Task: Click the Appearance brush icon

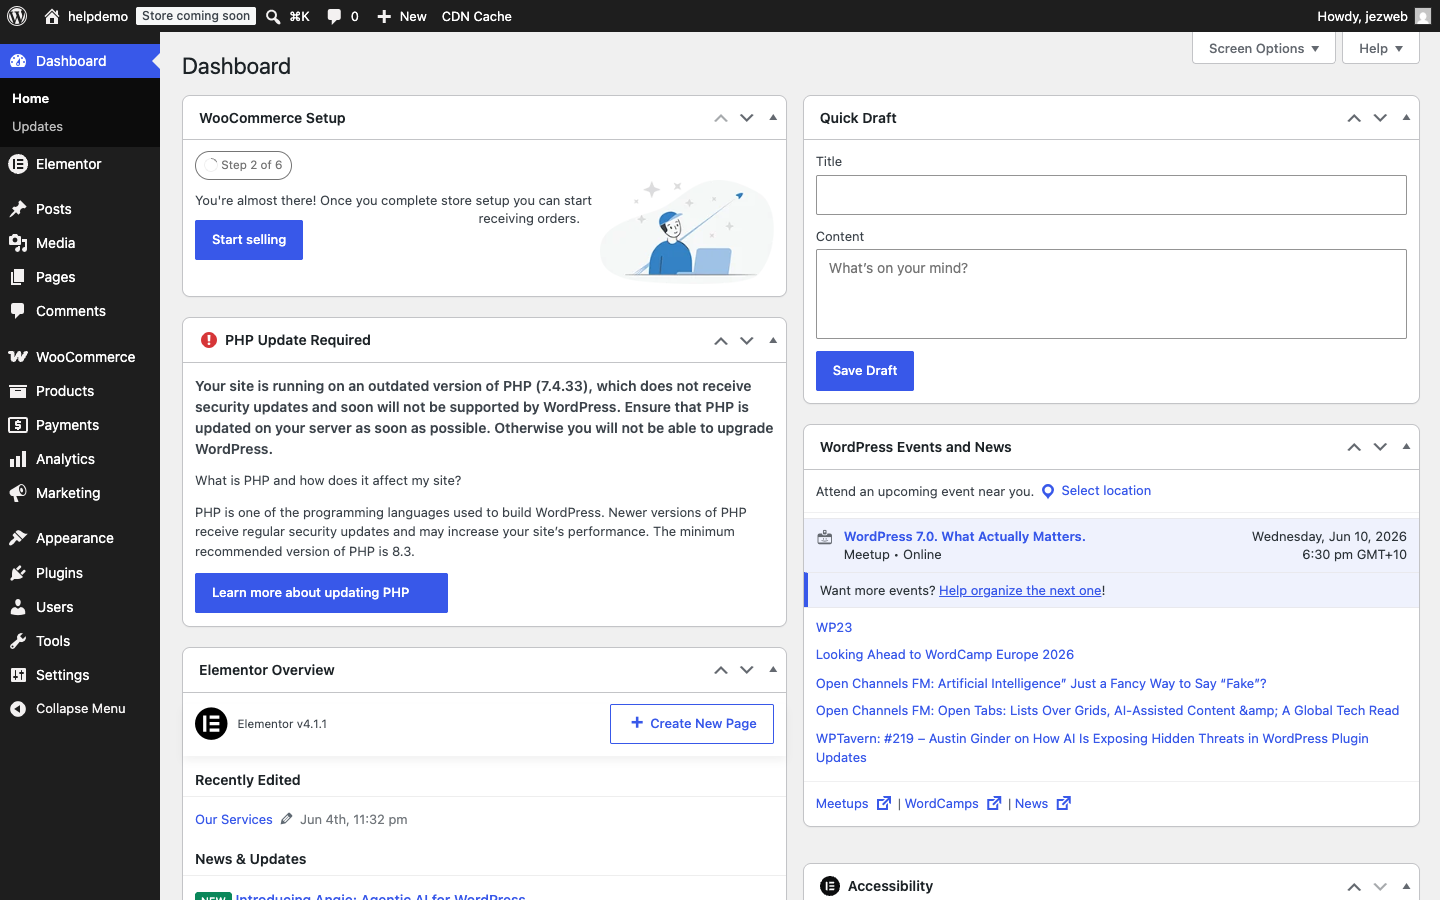Action: click(18, 538)
